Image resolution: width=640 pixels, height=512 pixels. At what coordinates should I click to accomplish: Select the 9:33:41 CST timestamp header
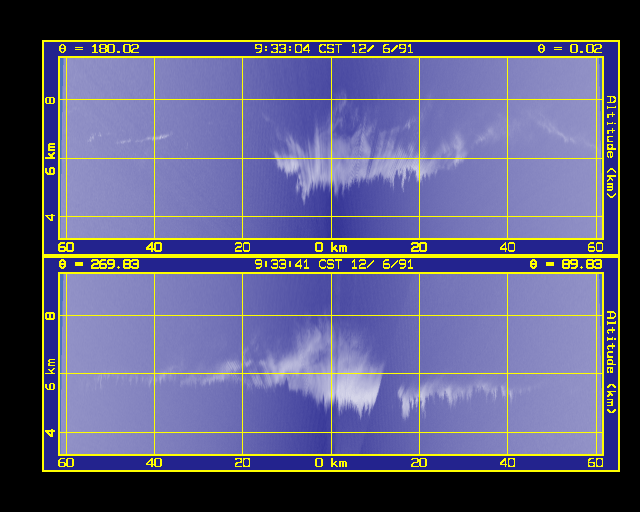point(333,265)
